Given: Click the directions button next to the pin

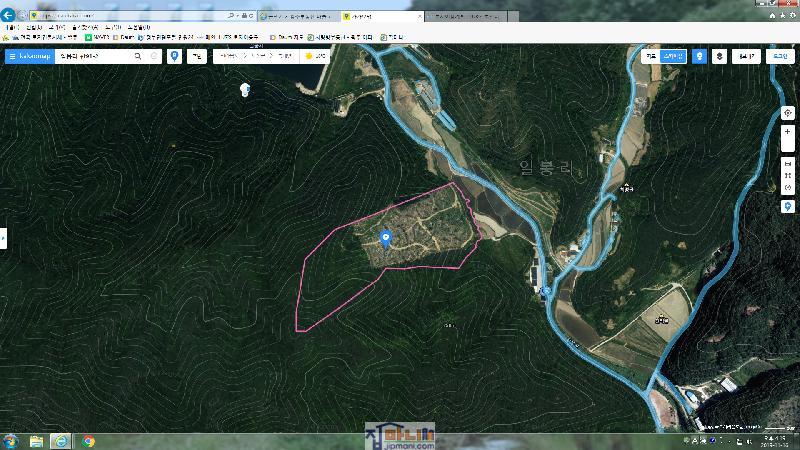Looking at the screenshot, I should tap(196, 57).
